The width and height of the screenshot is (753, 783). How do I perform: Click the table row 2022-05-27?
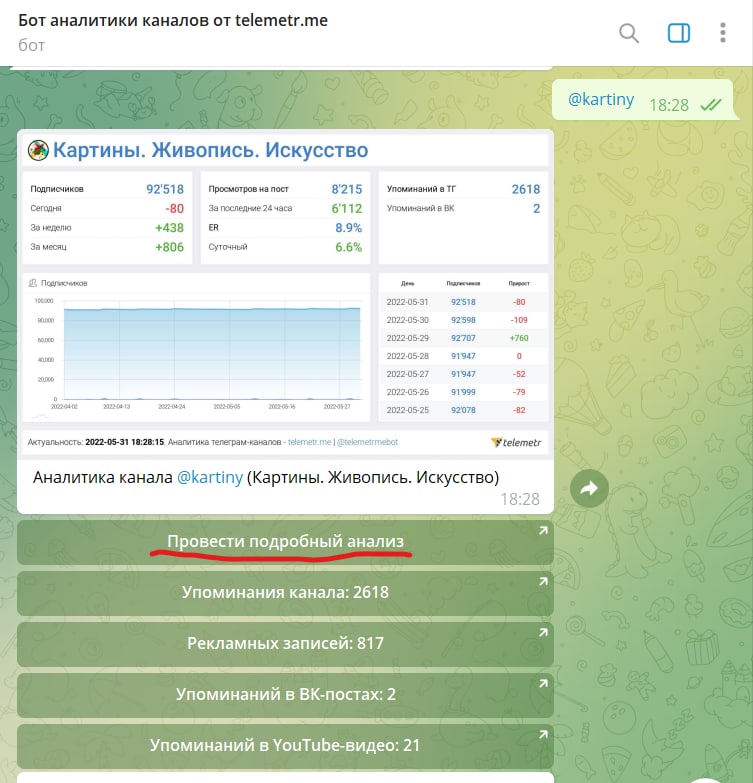coord(463,374)
